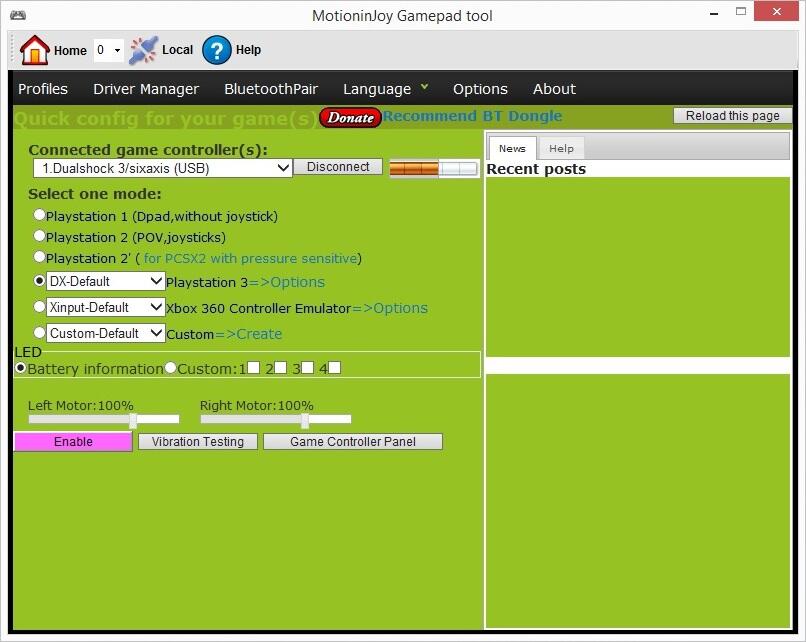Click the Vibration Testing button
This screenshot has width=806, height=642.
[x=198, y=442]
